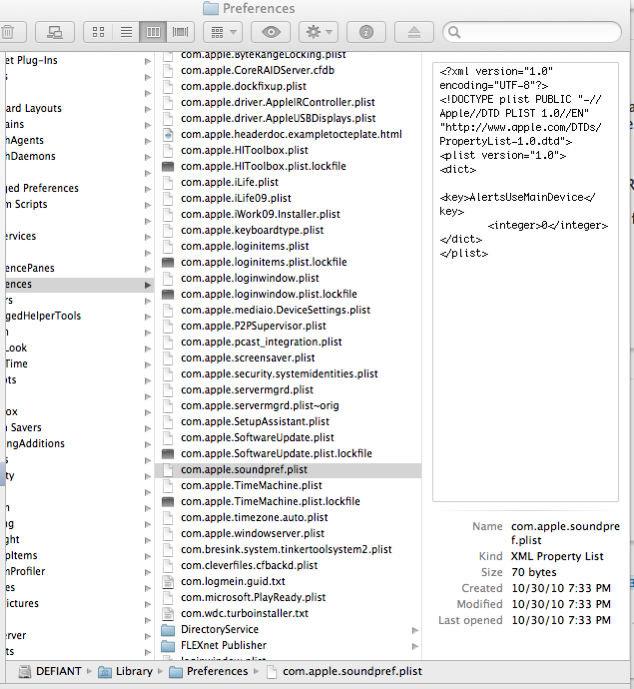
Task: Click the FLEXnet Publisher folder icon
Action: (x=168, y=645)
